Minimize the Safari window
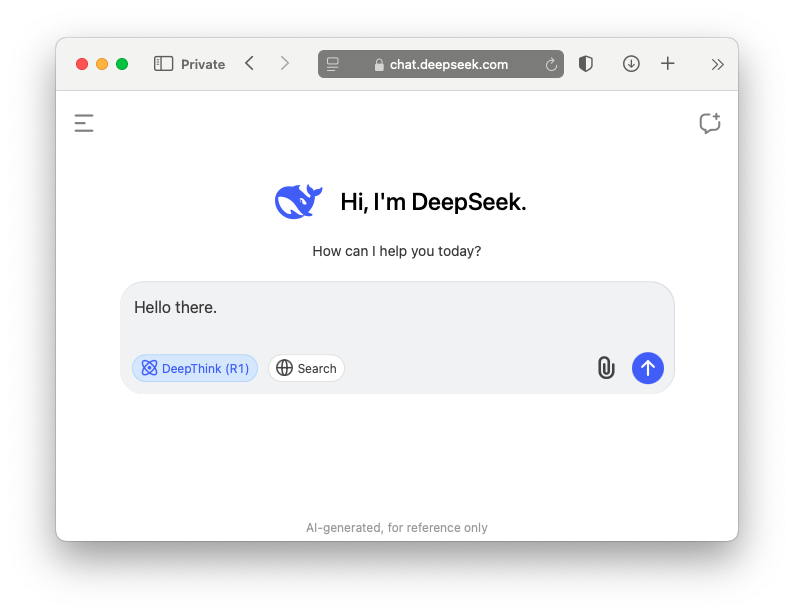The height and width of the screenshot is (615, 794). pos(102,64)
